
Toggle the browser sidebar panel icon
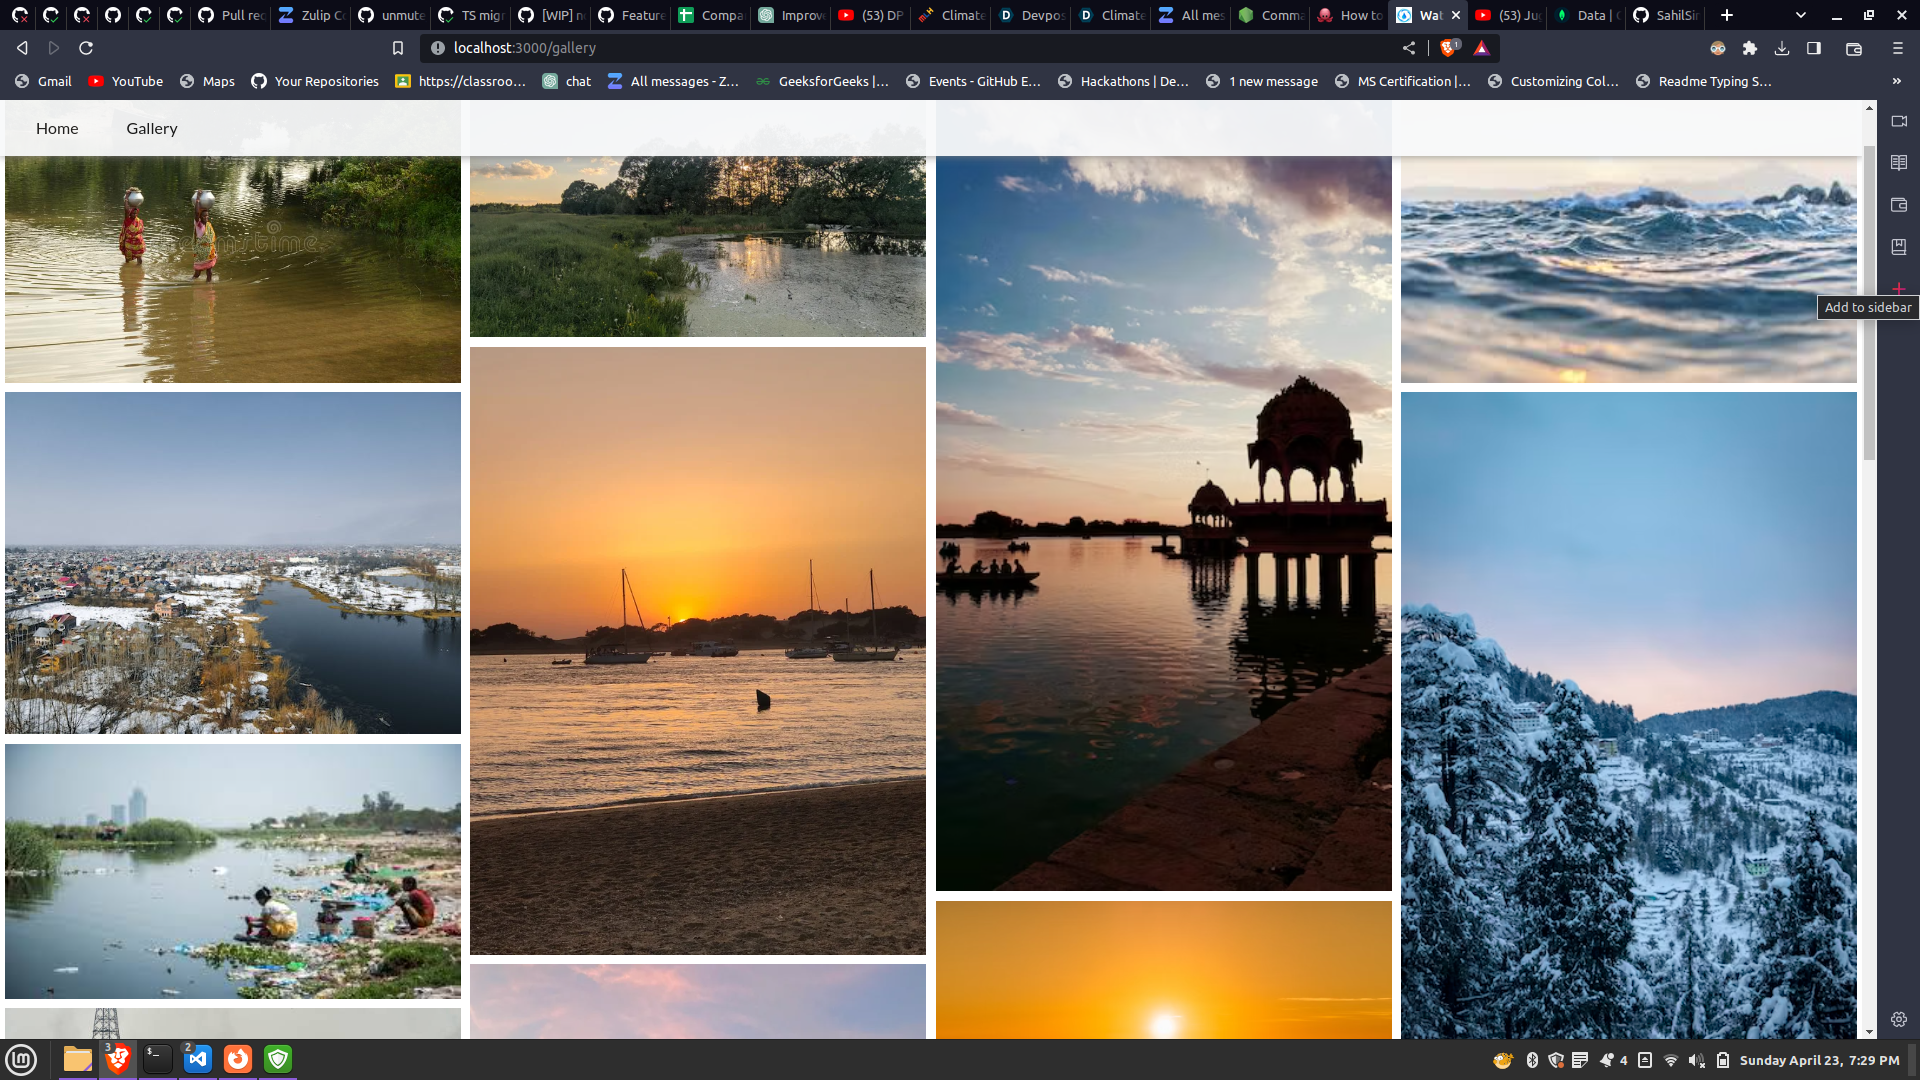click(x=1814, y=48)
